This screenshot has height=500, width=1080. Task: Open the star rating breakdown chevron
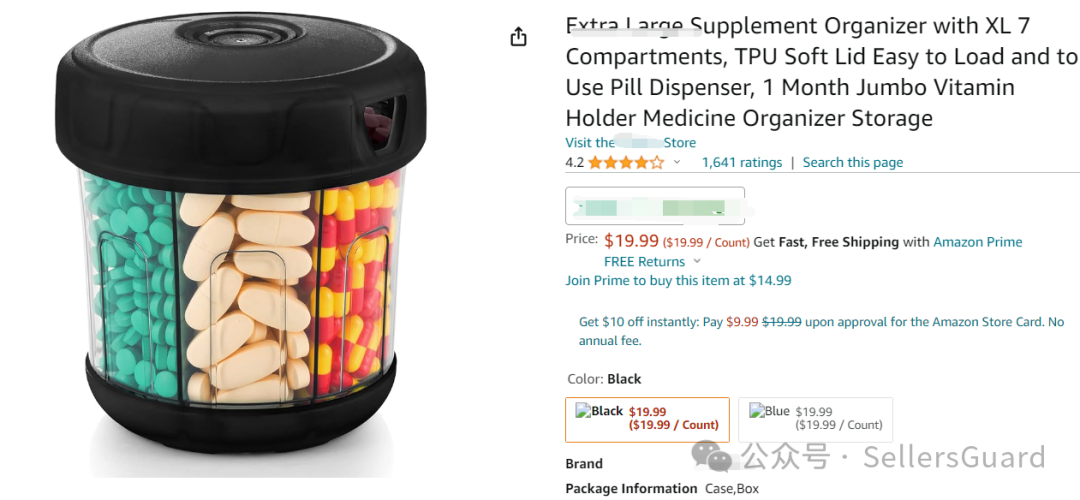(676, 163)
